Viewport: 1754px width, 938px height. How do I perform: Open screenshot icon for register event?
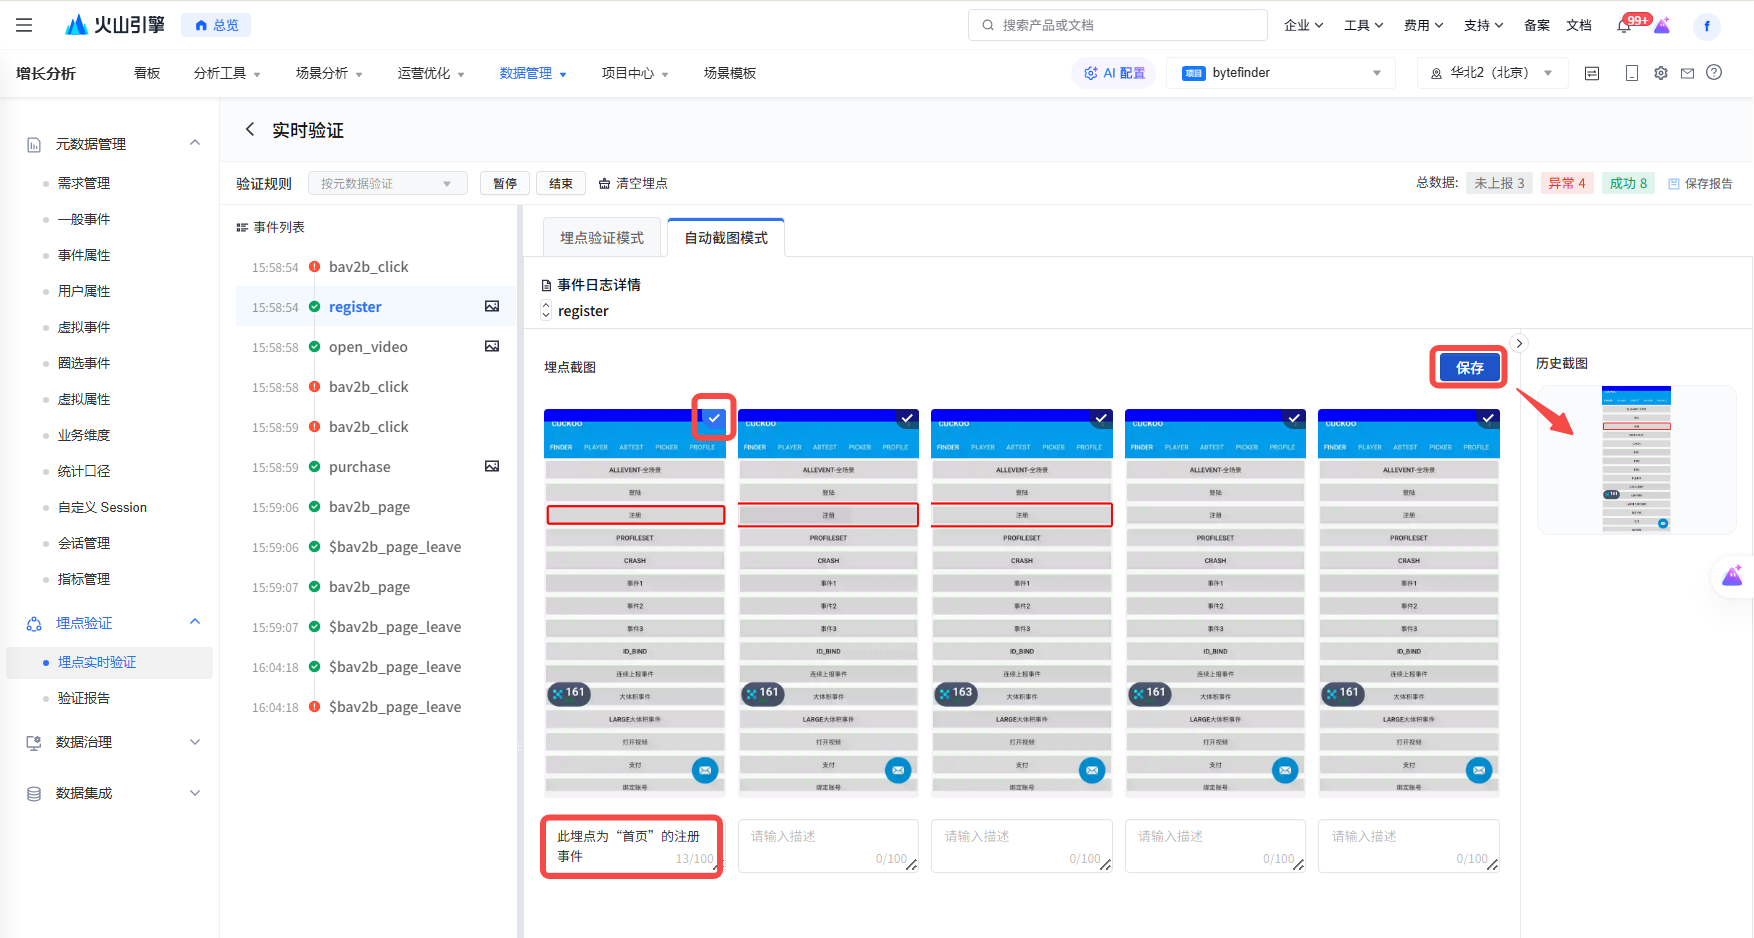(x=492, y=307)
